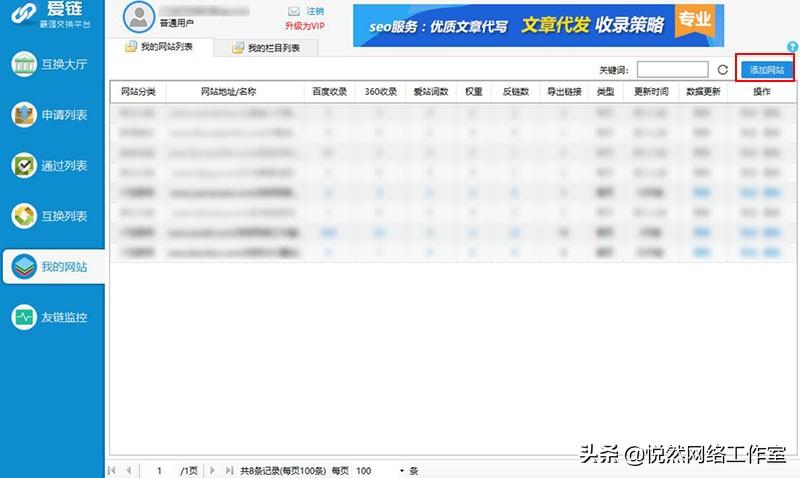Go to the next page arrow

[212, 470]
